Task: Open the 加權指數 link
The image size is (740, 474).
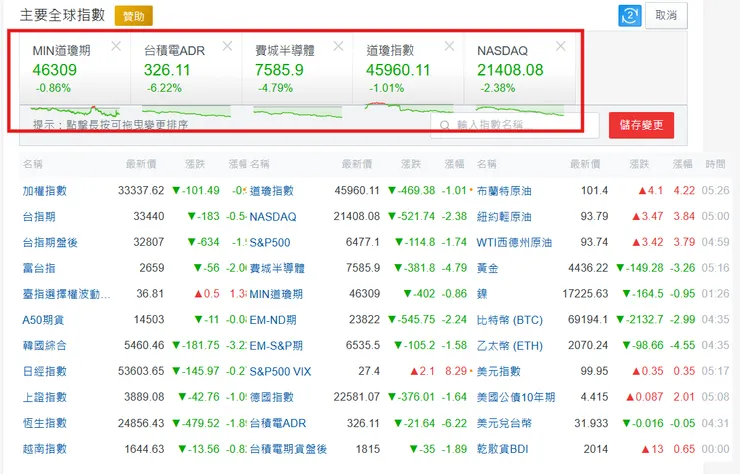Action: (x=45, y=191)
